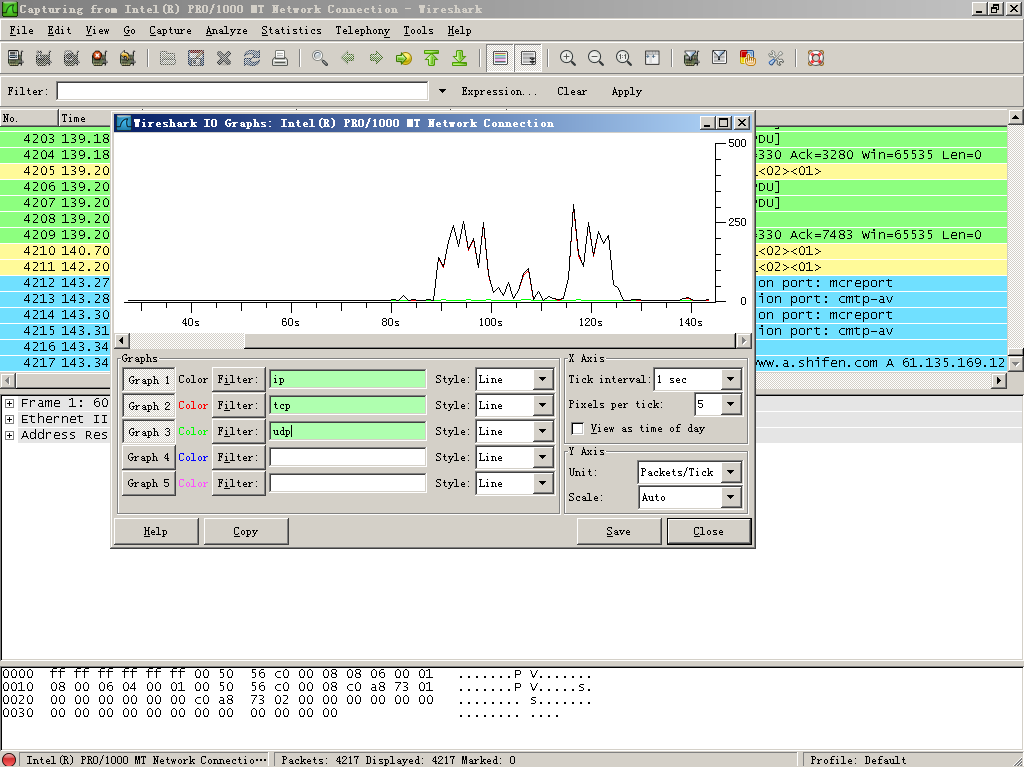This screenshot has width=1024, height=768.
Task: Toggle the Colorize Packet List icon
Action: coord(501,58)
